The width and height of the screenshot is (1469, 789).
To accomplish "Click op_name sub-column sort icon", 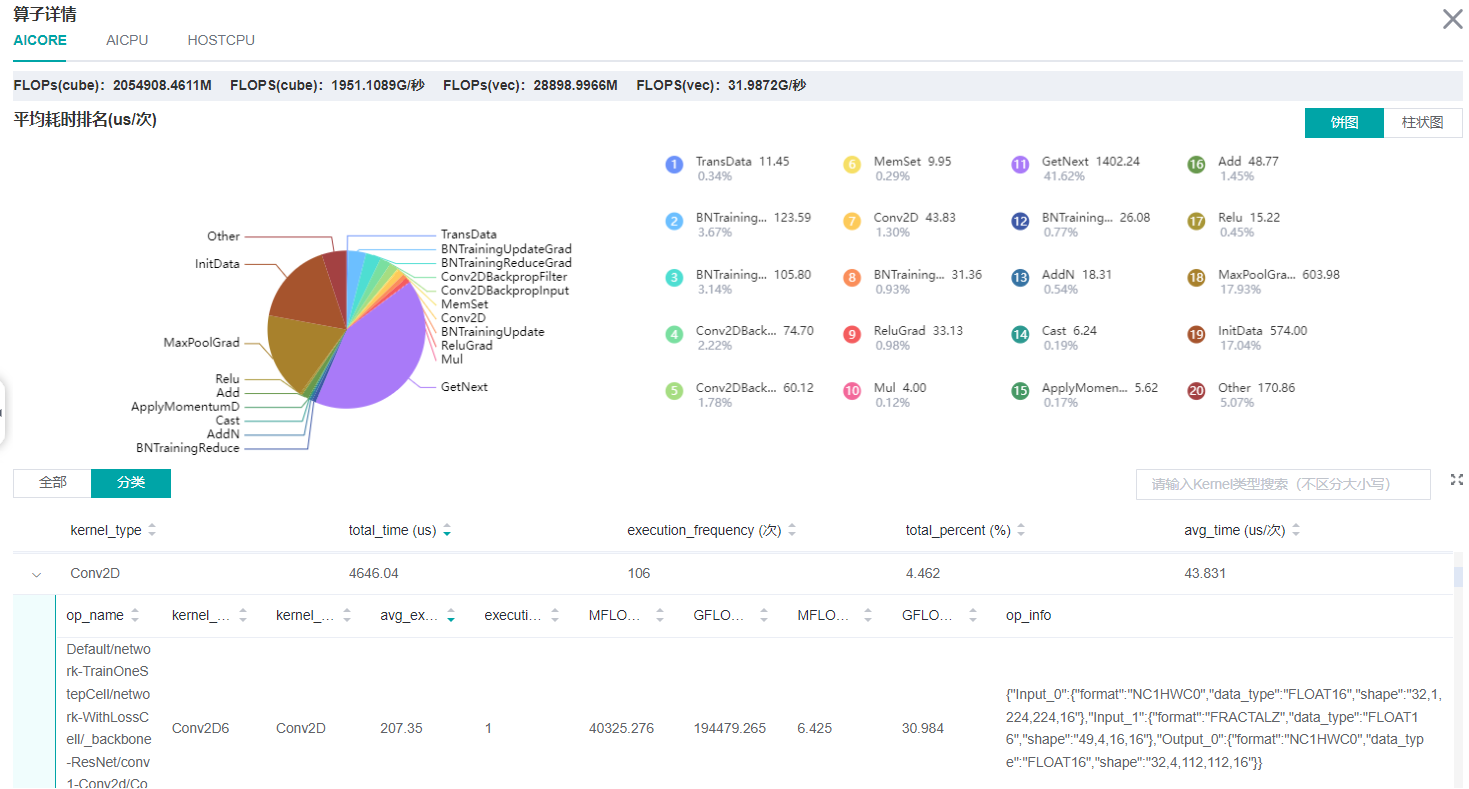I will pyautogui.click(x=135, y=616).
